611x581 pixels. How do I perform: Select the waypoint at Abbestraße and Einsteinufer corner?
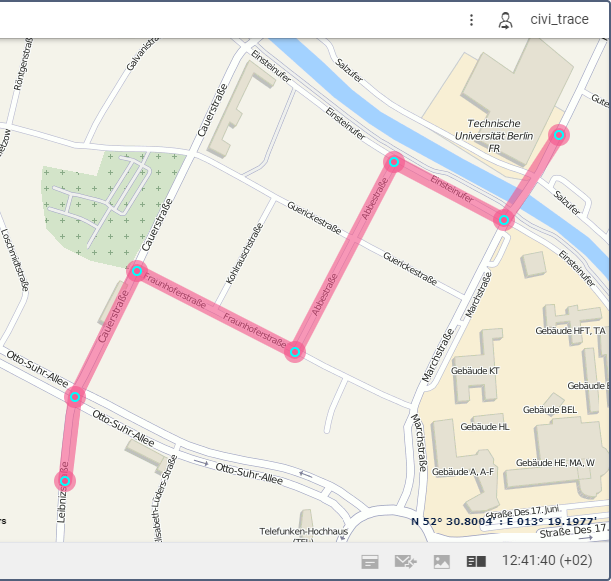(x=394, y=162)
